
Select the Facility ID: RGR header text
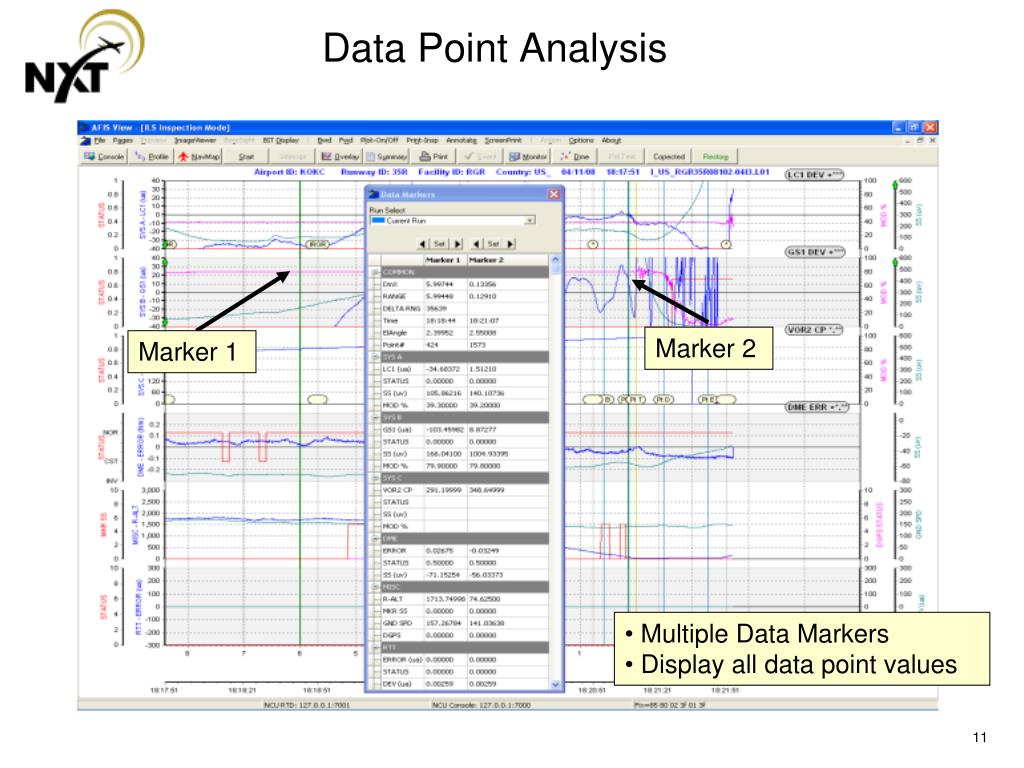coord(451,172)
